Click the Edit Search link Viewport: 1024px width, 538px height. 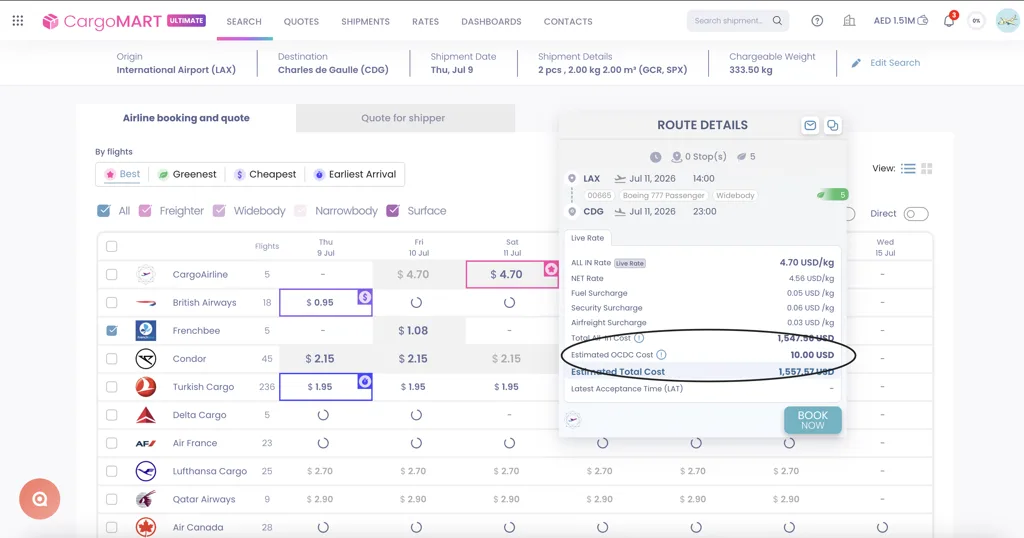pos(894,63)
